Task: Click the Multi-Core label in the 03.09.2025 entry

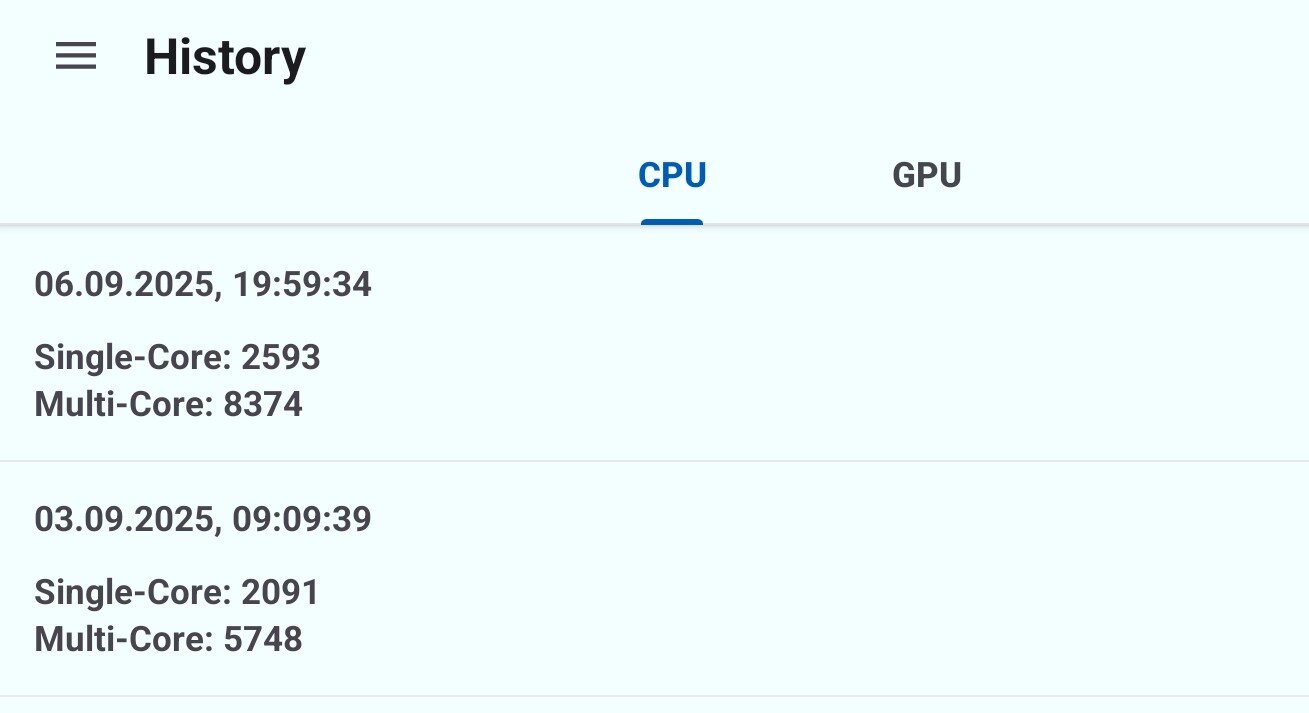Action: click(x=124, y=639)
